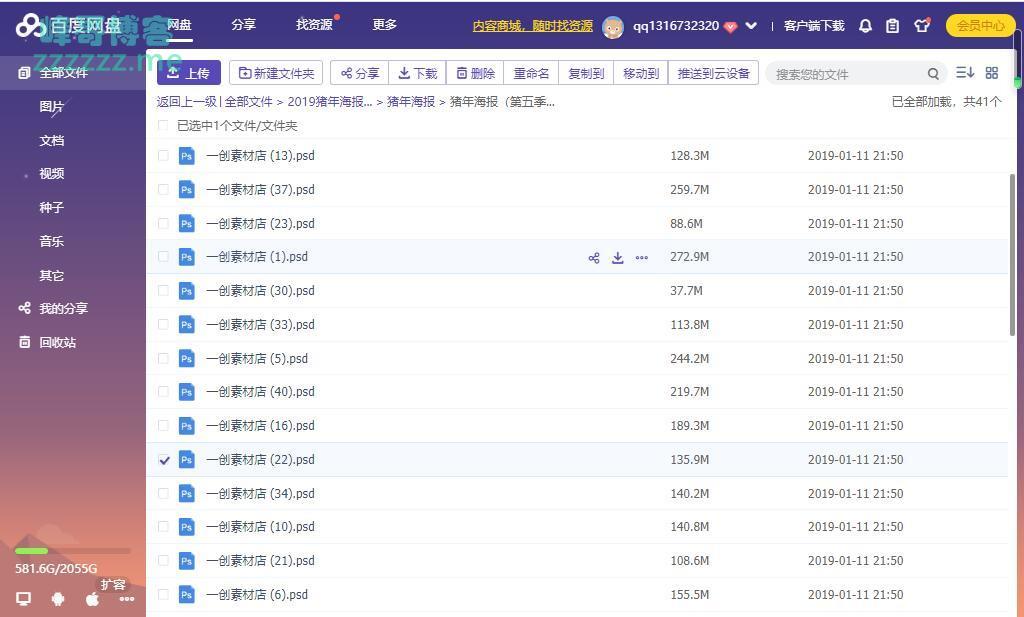This screenshot has width=1024, height=617.
Task: Toggle the select-all checkbox
Action: tap(163, 125)
